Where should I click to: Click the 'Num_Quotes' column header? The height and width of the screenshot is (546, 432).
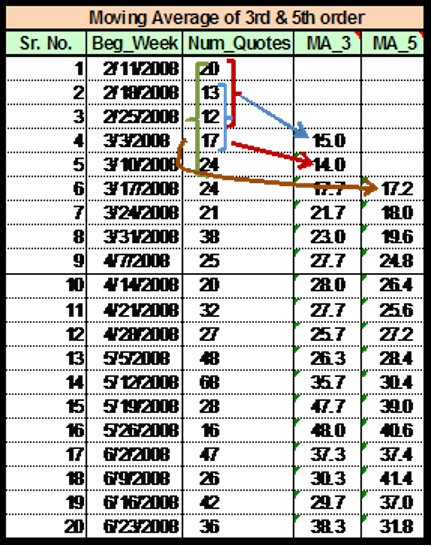click(238, 43)
